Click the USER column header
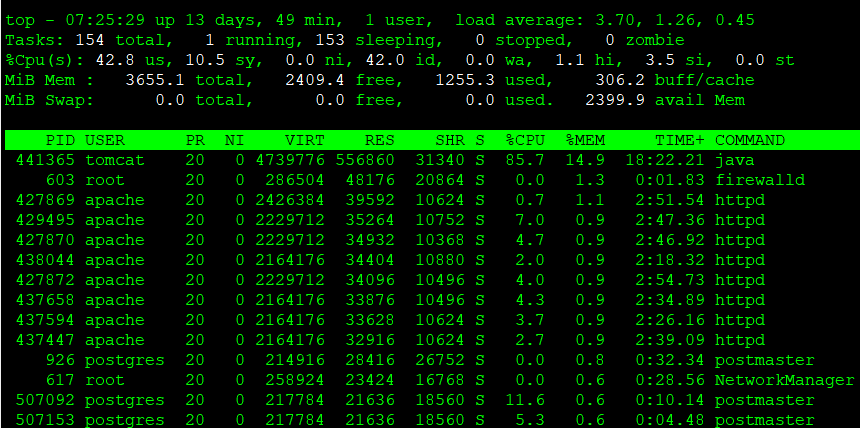Viewport: 860px width, 428px height. [105, 140]
